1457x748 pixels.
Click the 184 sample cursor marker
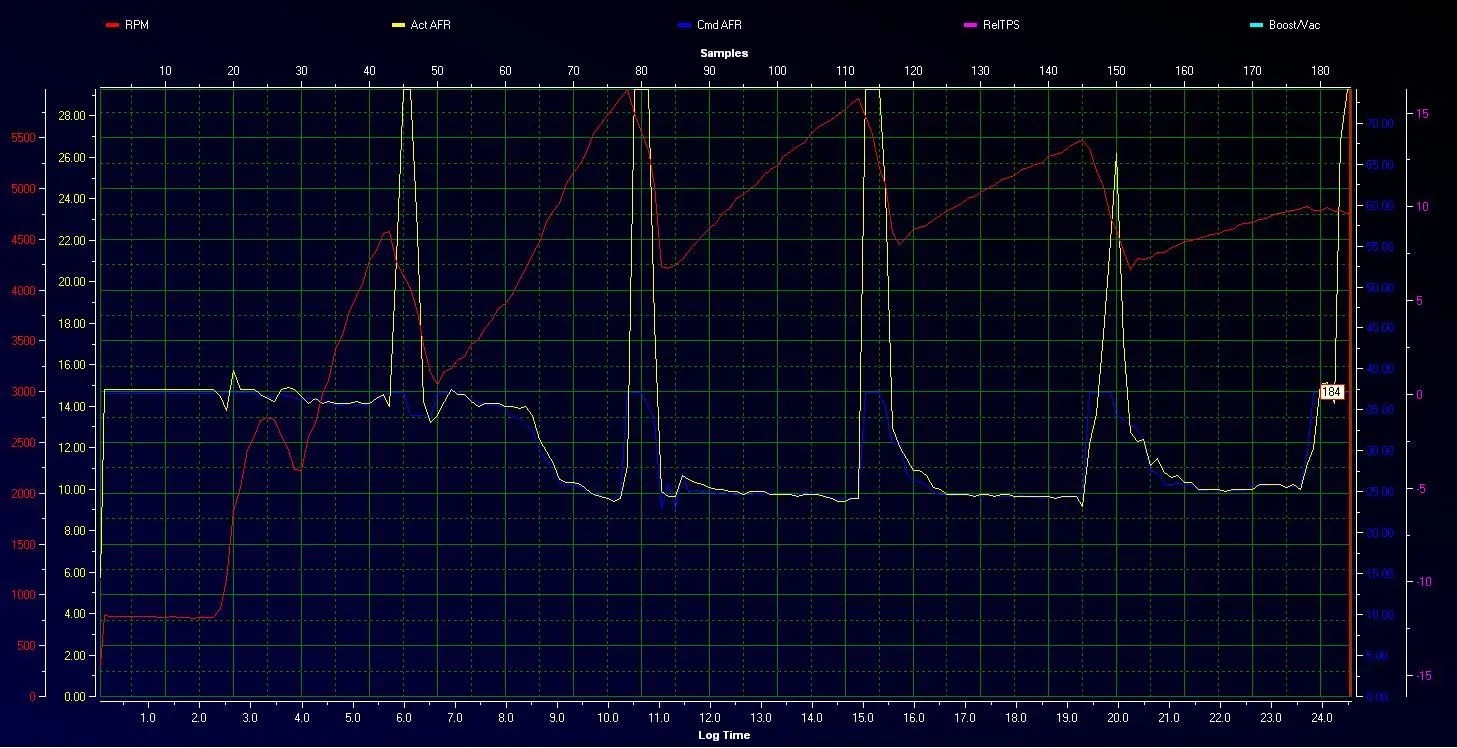click(1331, 393)
